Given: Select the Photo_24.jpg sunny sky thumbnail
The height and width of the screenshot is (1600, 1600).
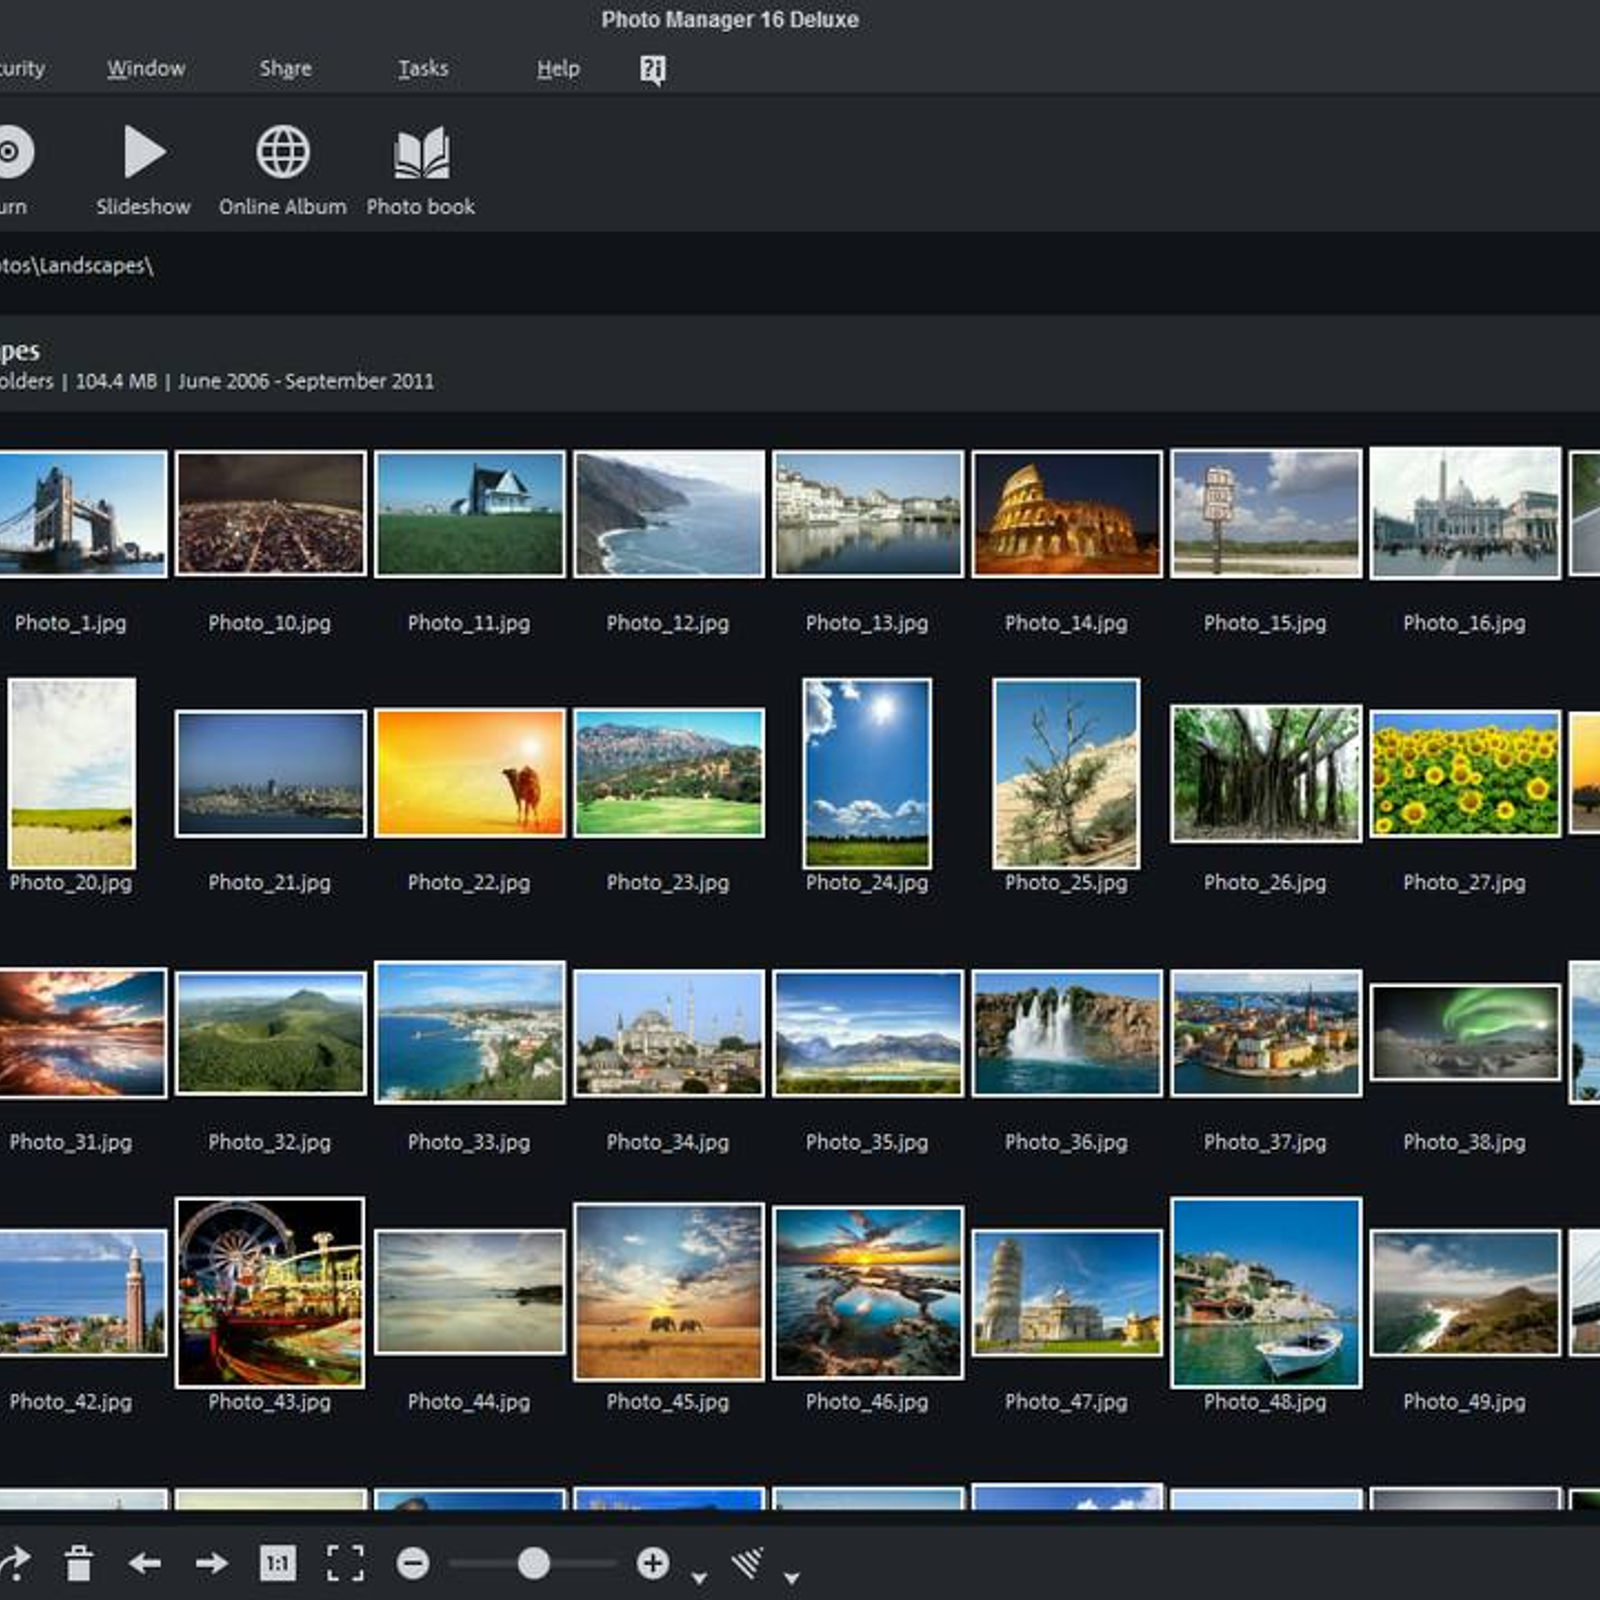Looking at the screenshot, I should click(x=867, y=773).
